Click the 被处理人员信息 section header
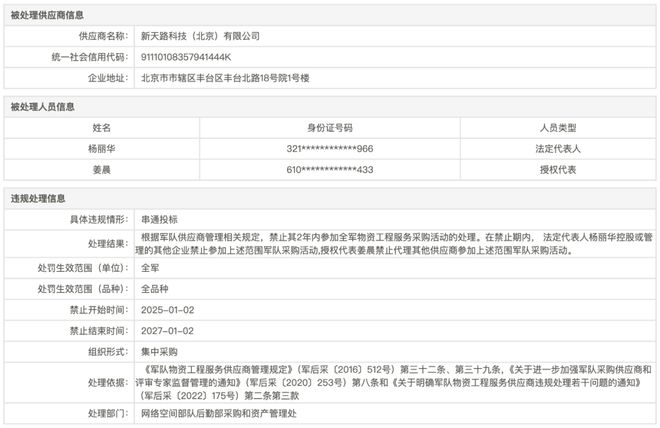This screenshot has height=428, width=660. [x=43, y=107]
